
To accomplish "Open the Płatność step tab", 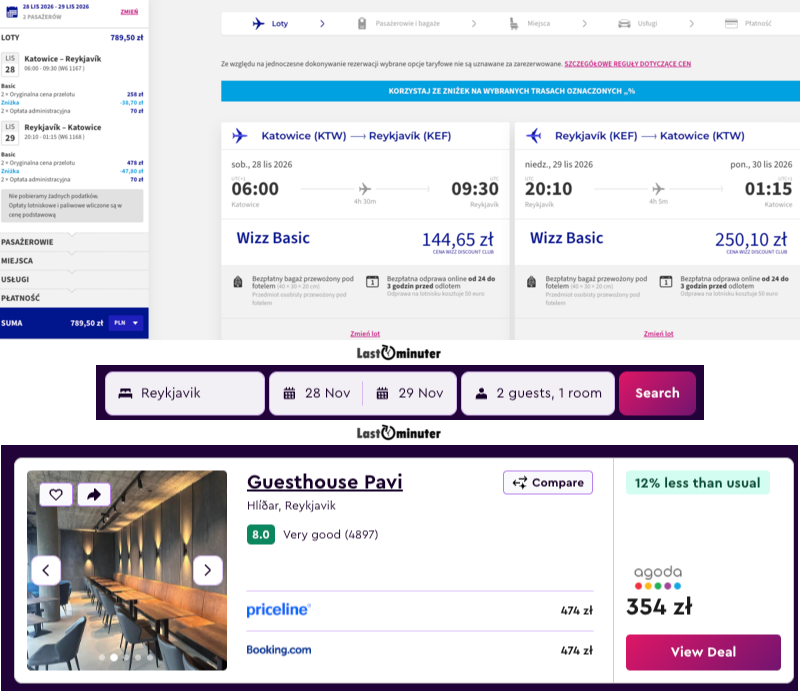I will (758, 23).
